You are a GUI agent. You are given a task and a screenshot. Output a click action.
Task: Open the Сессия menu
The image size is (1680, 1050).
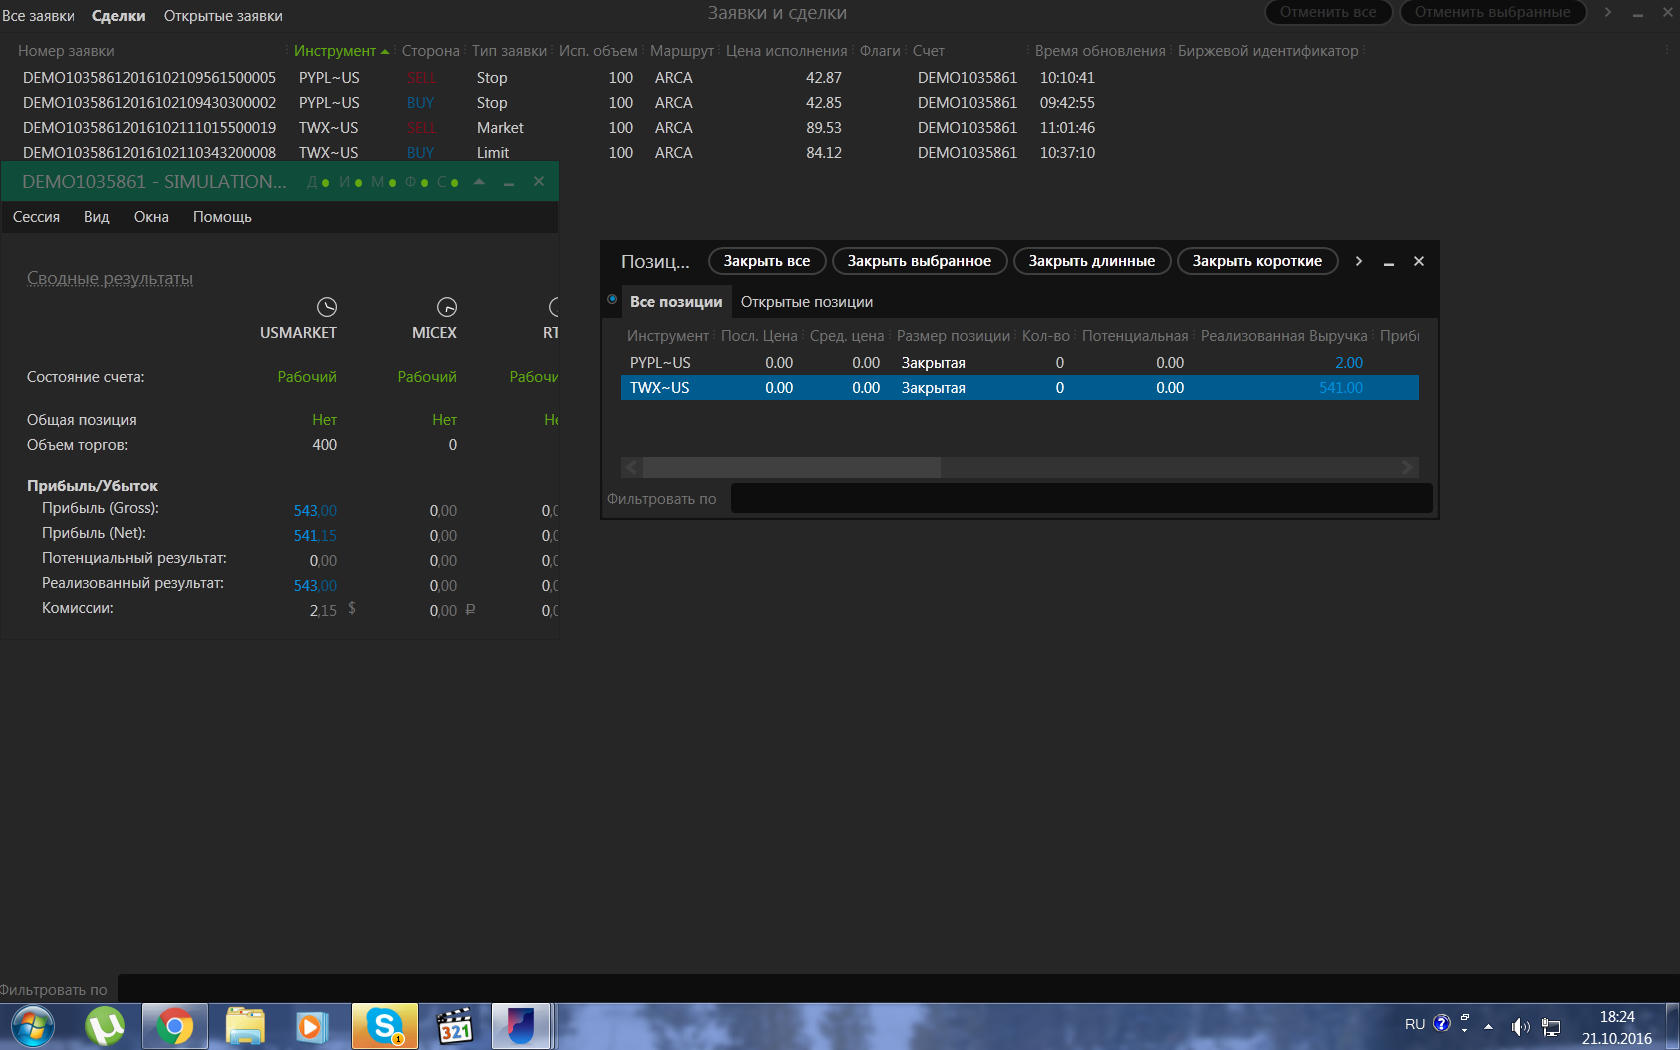point(36,217)
